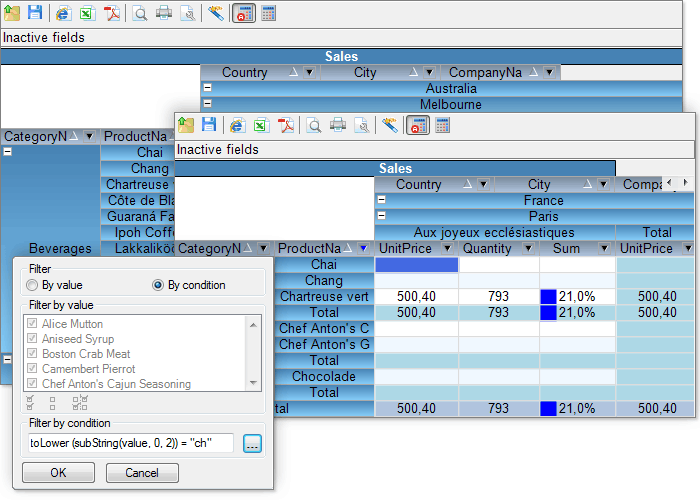
Task: Open condition editor ellipsis button
Action: coord(252,443)
